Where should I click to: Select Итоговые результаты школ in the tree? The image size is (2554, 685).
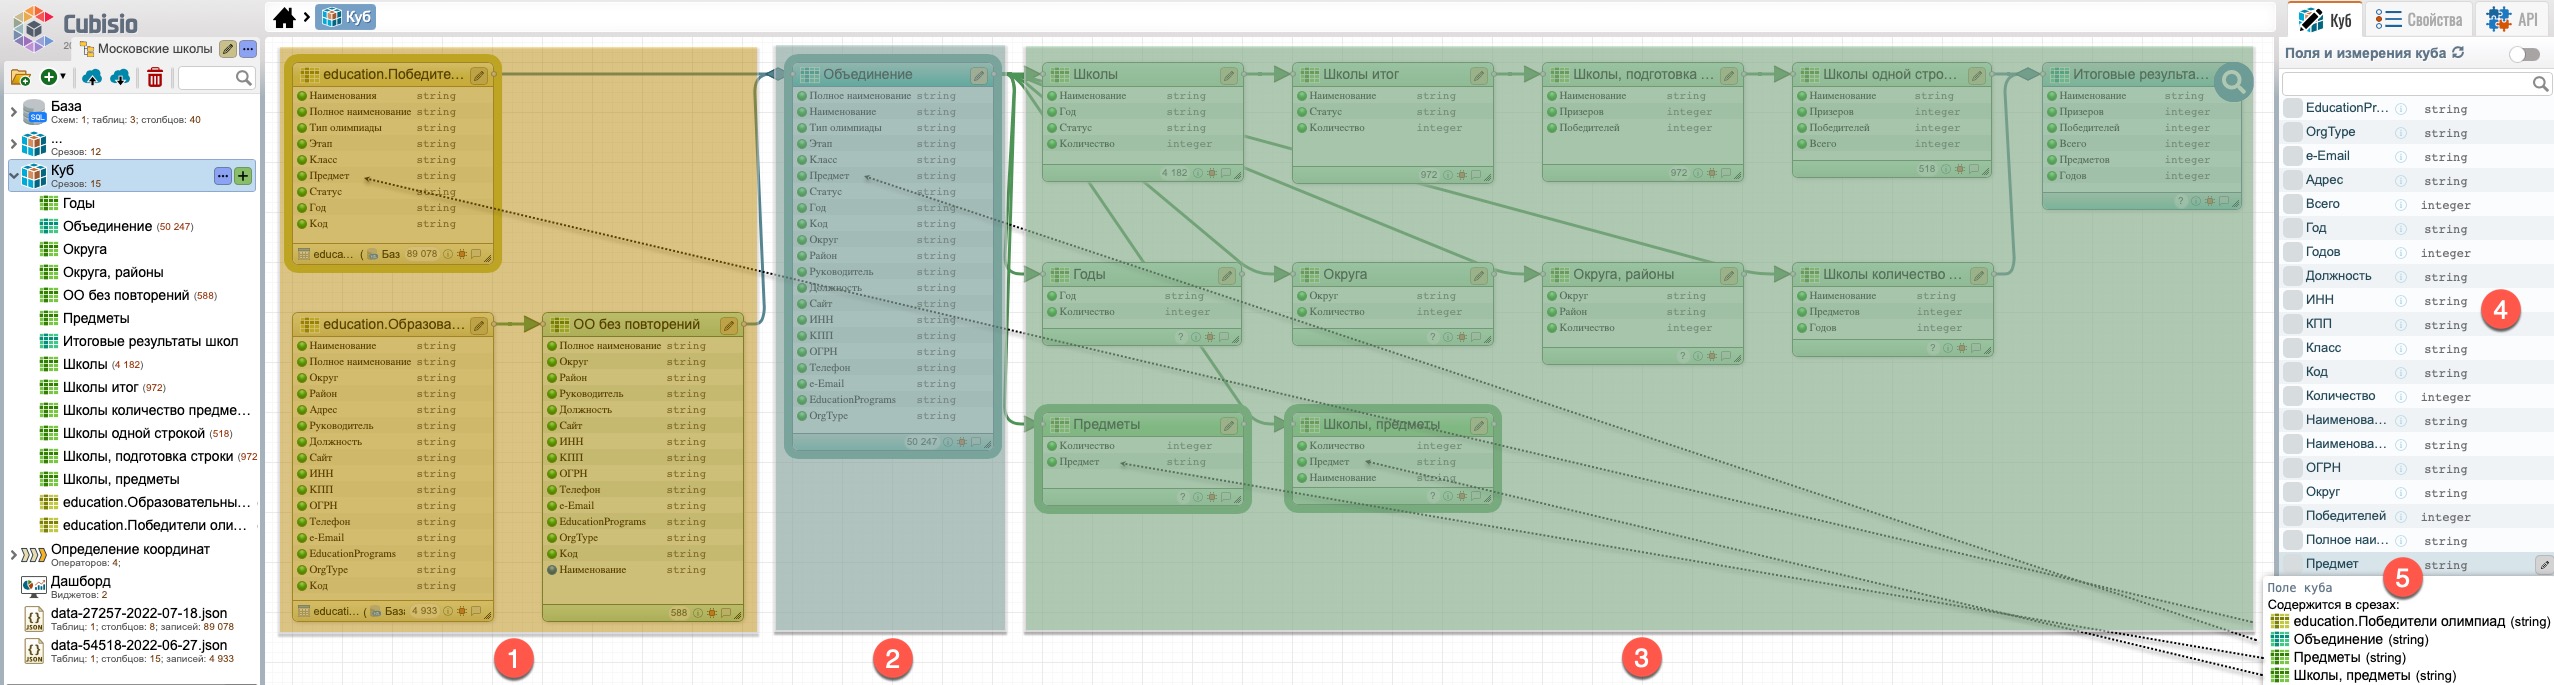[150, 341]
